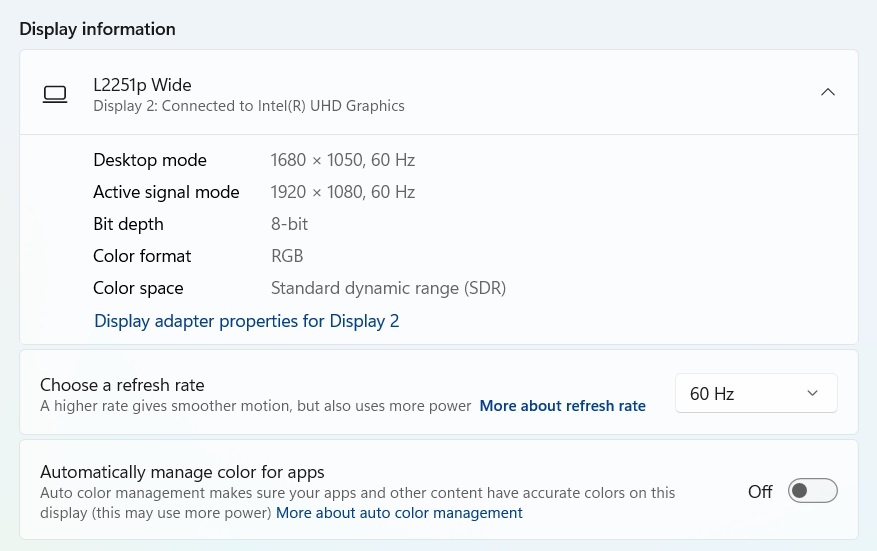Click the L2251p Wide display title

142,85
